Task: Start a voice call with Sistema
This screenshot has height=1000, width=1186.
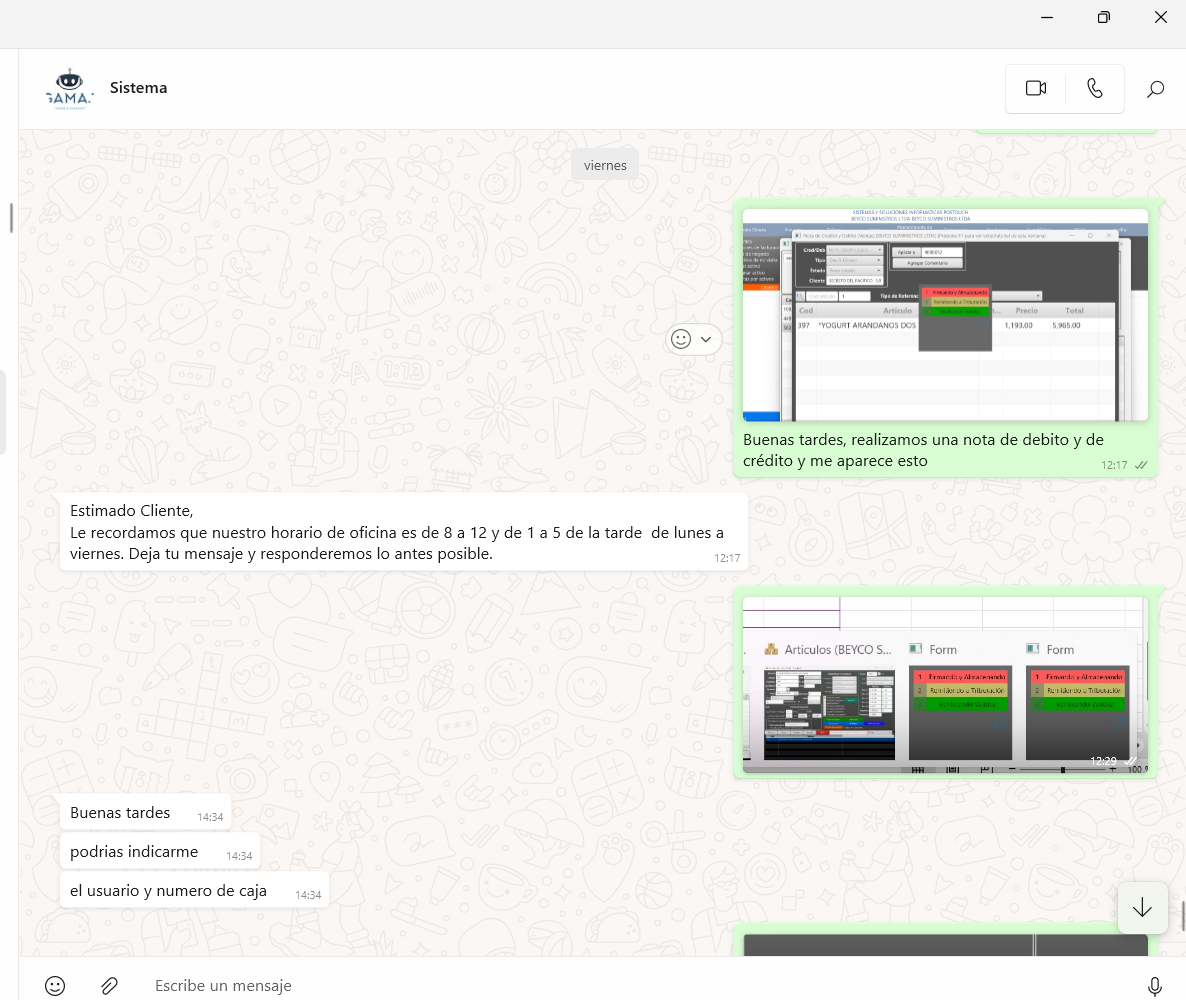Action: (1095, 88)
